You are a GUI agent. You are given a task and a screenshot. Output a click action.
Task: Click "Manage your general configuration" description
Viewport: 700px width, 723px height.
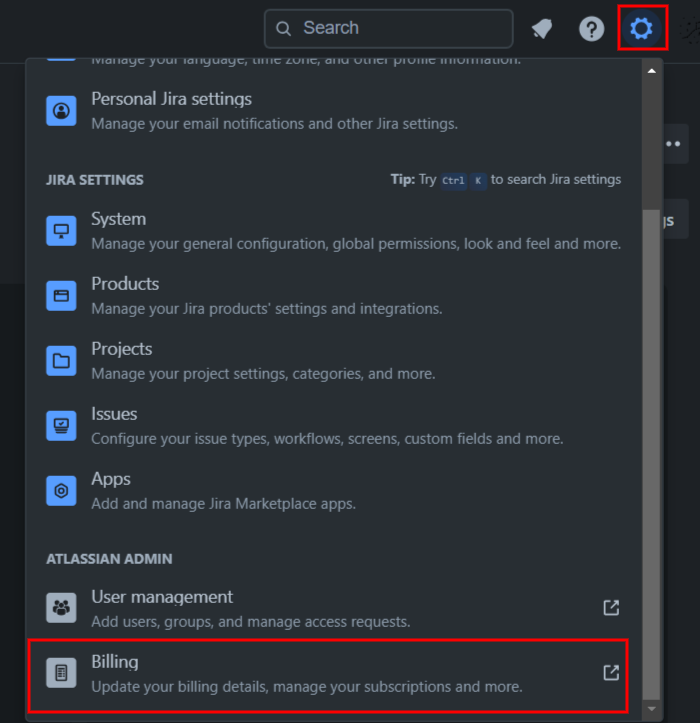point(356,243)
